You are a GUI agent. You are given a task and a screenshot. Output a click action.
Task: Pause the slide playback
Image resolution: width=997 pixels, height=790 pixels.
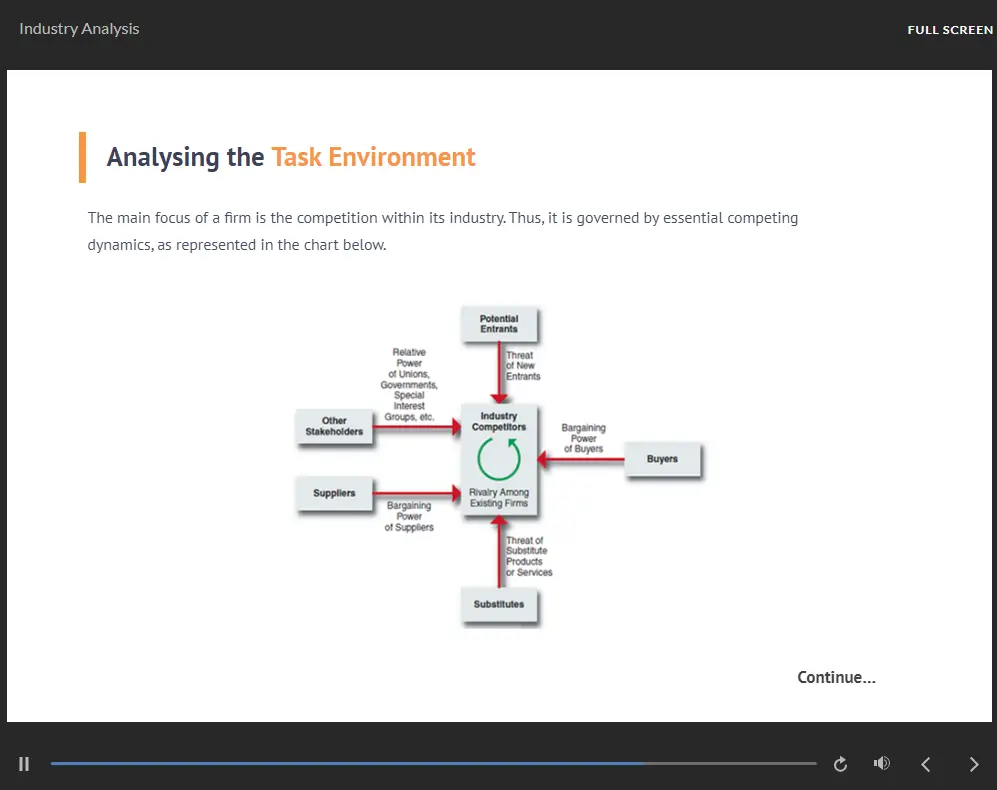(24, 764)
